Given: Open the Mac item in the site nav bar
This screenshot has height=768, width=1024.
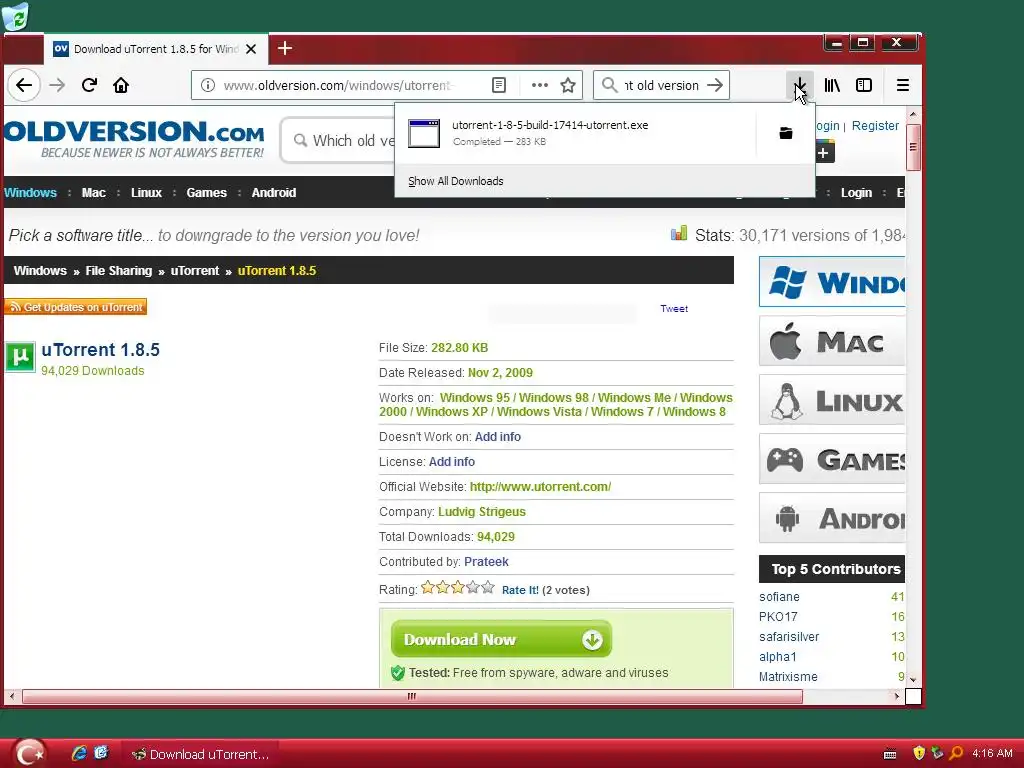Looking at the screenshot, I should (93, 193).
